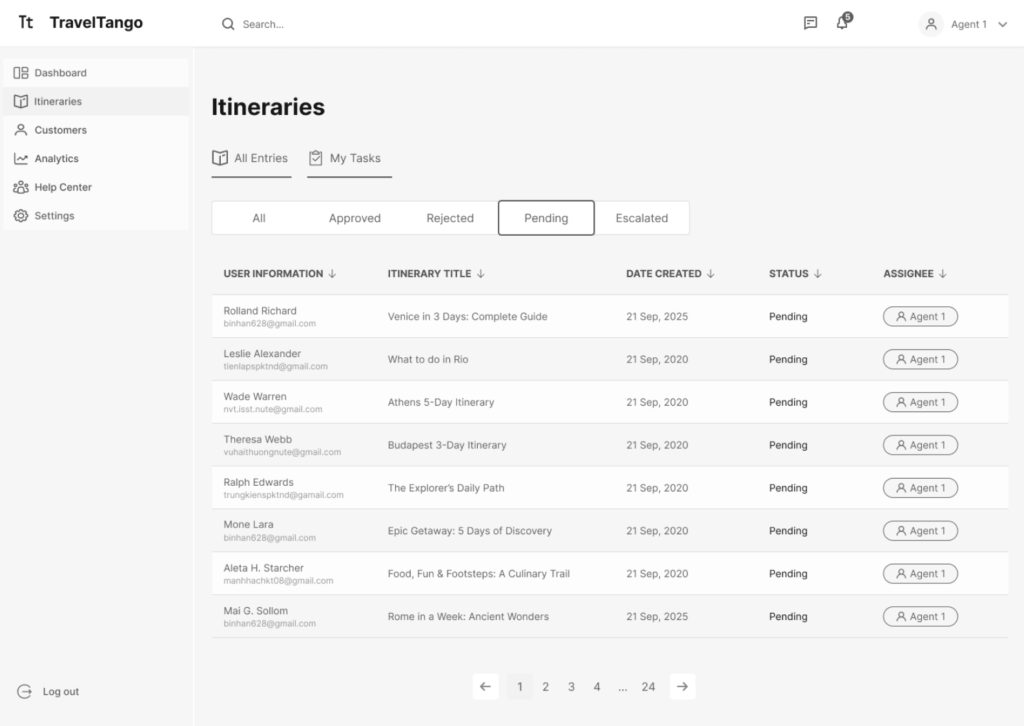Viewport: 1024px width, 726px height.
Task: Click Agent 1 assignee for Rolland Richard
Action: click(920, 317)
